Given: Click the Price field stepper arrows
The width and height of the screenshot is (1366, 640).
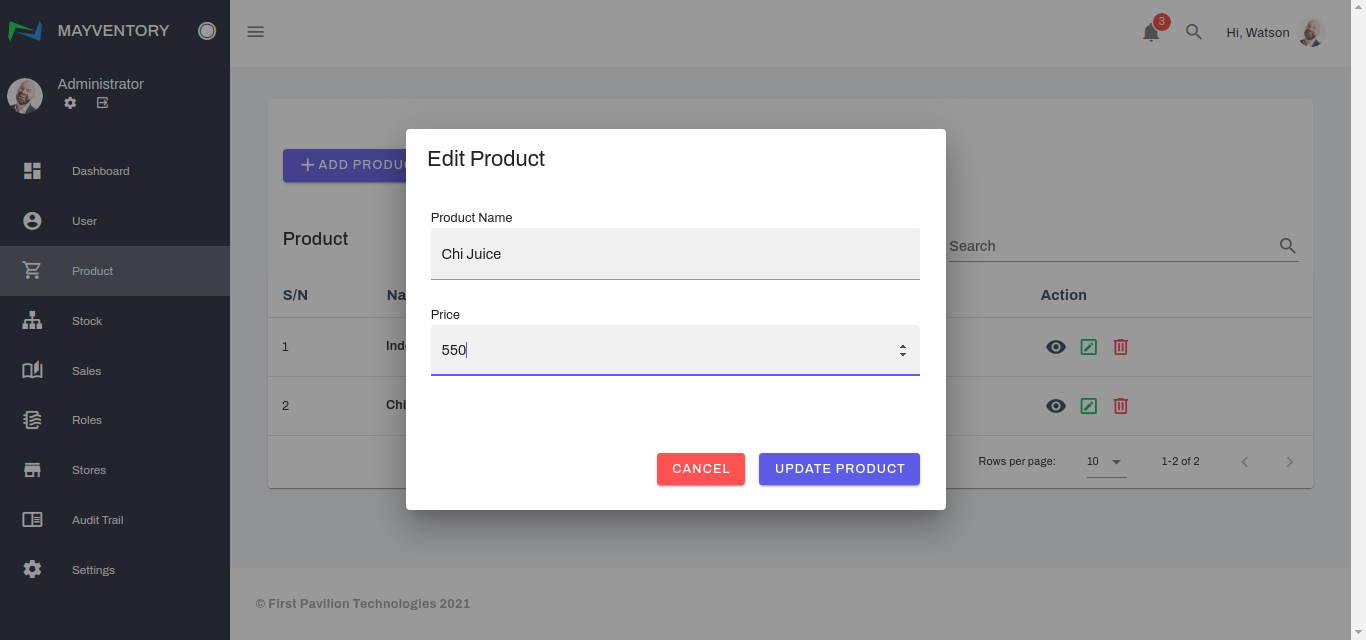Looking at the screenshot, I should [902, 351].
